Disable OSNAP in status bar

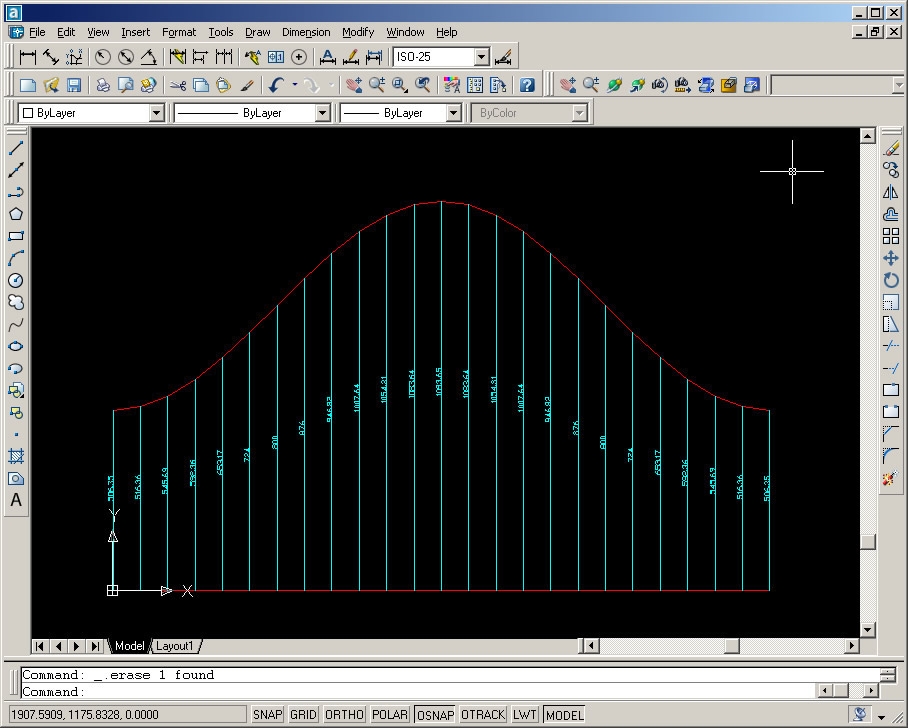pyautogui.click(x=435, y=714)
